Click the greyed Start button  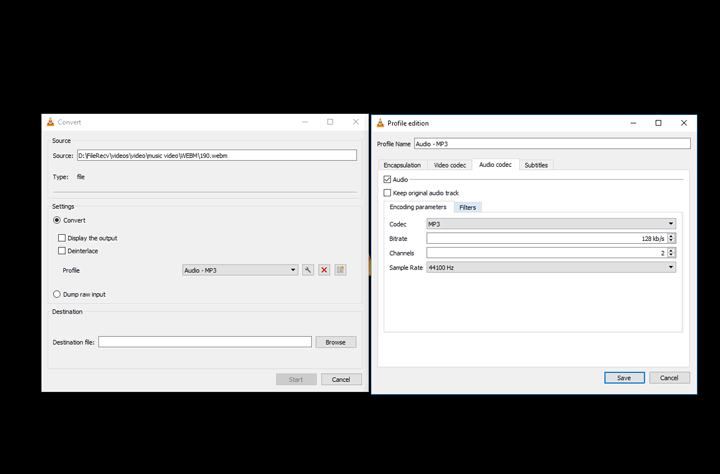click(296, 379)
